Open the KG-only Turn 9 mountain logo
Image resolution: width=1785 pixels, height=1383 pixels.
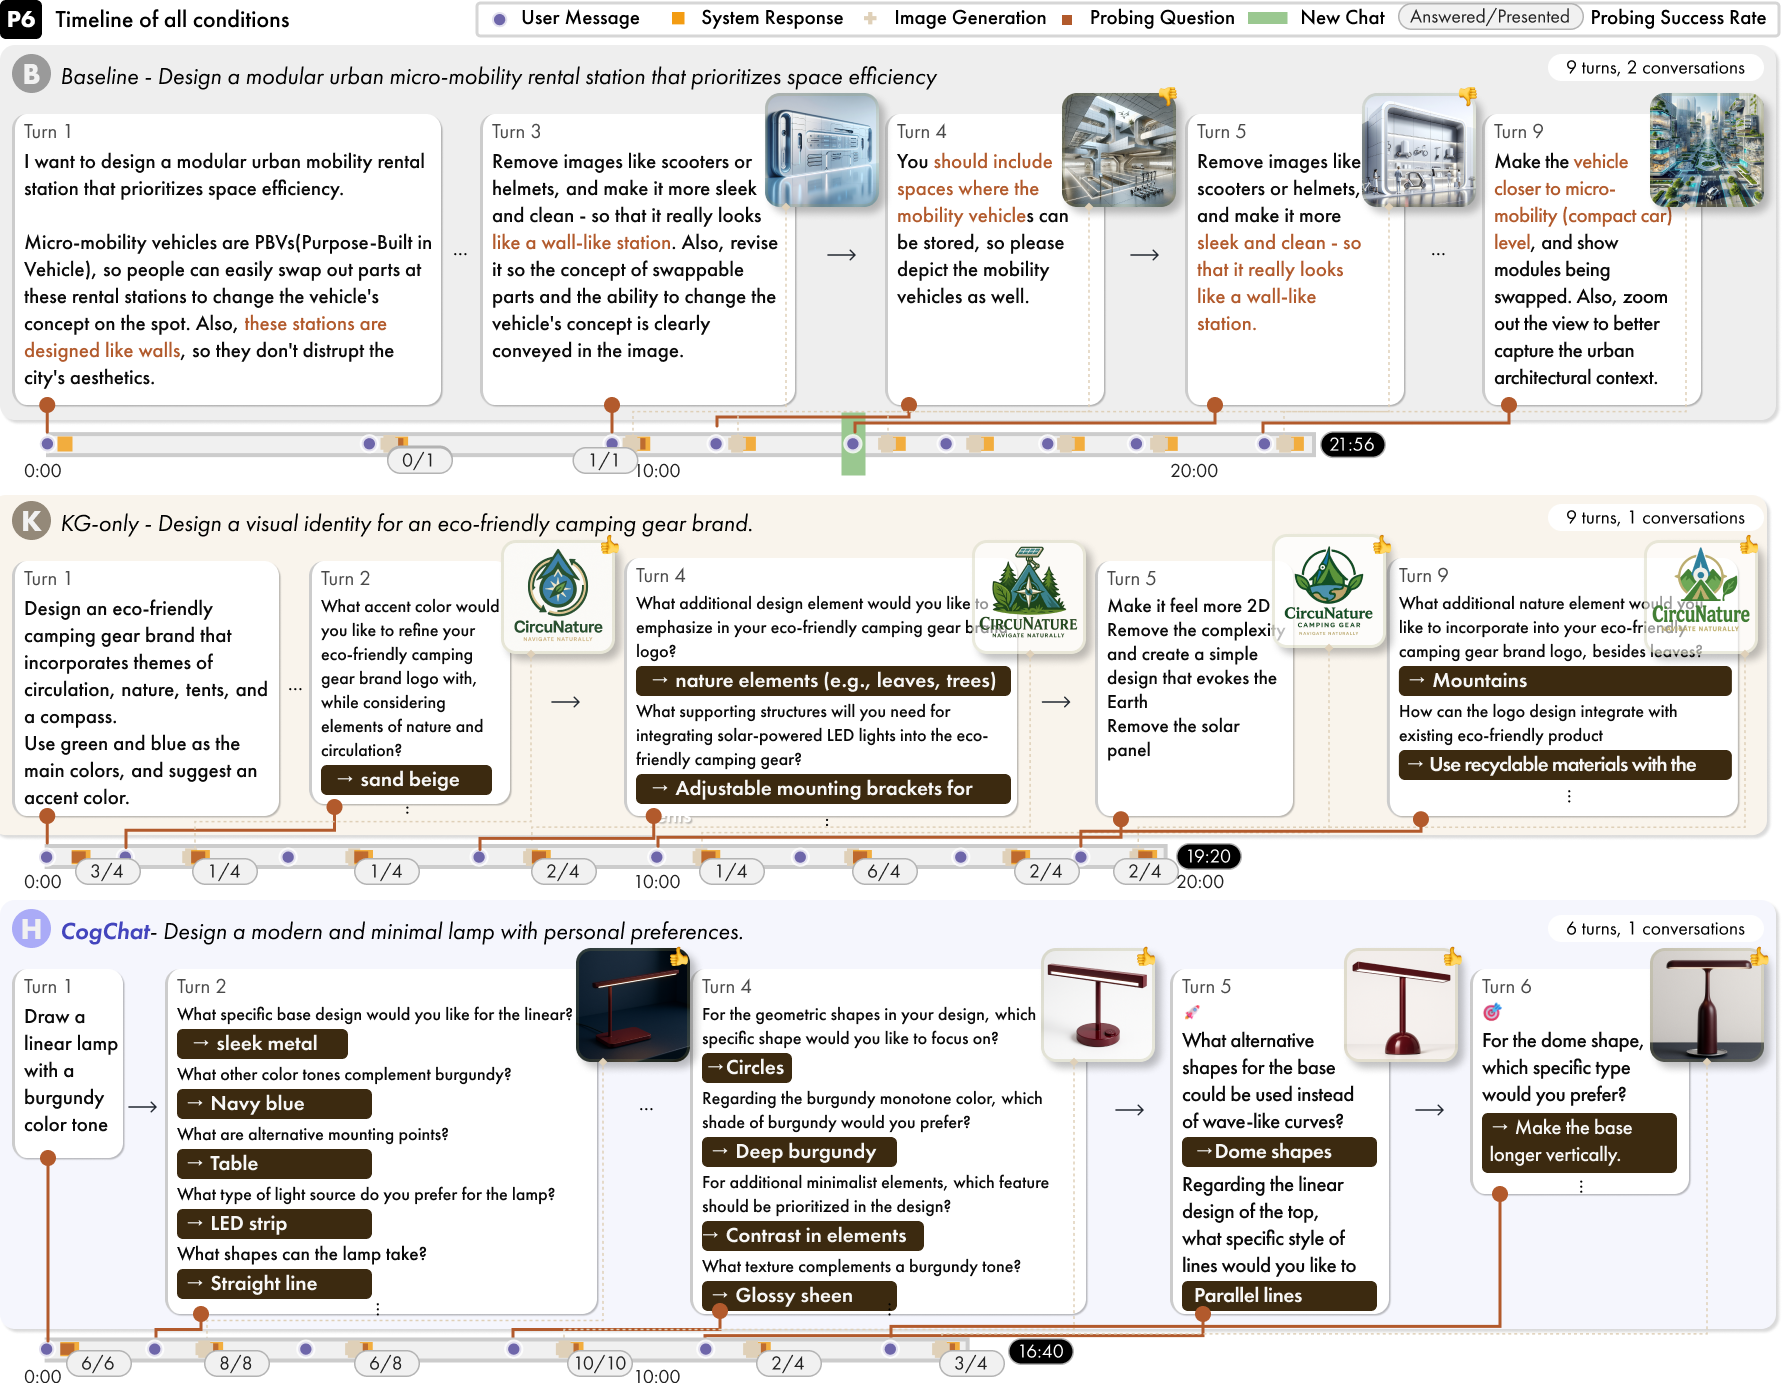[x=1701, y=597]
